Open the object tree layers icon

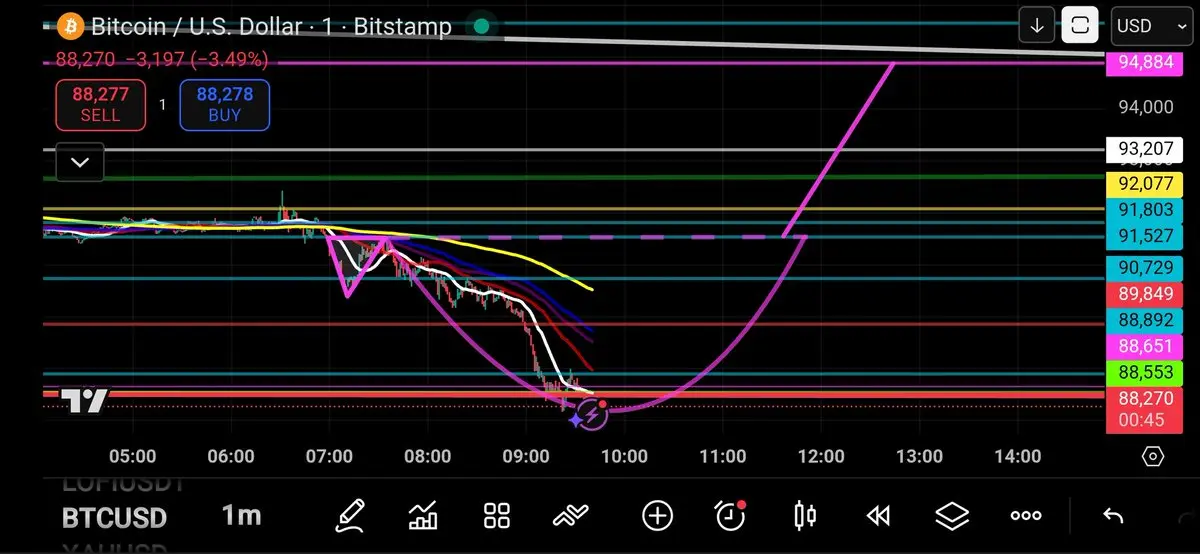tap(952, 516)
